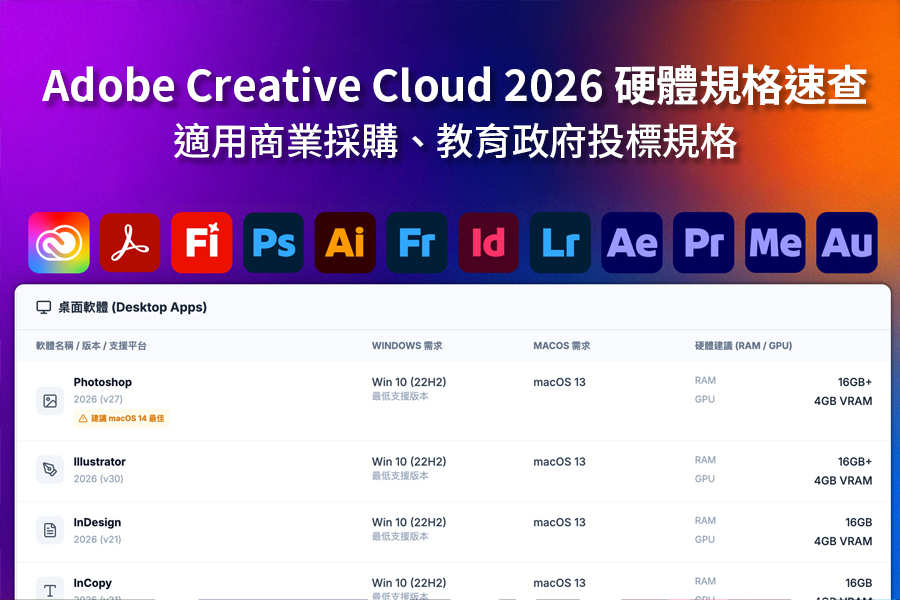Click the Photoshop Ps icon
900x600 pixels.
point(273,242)
